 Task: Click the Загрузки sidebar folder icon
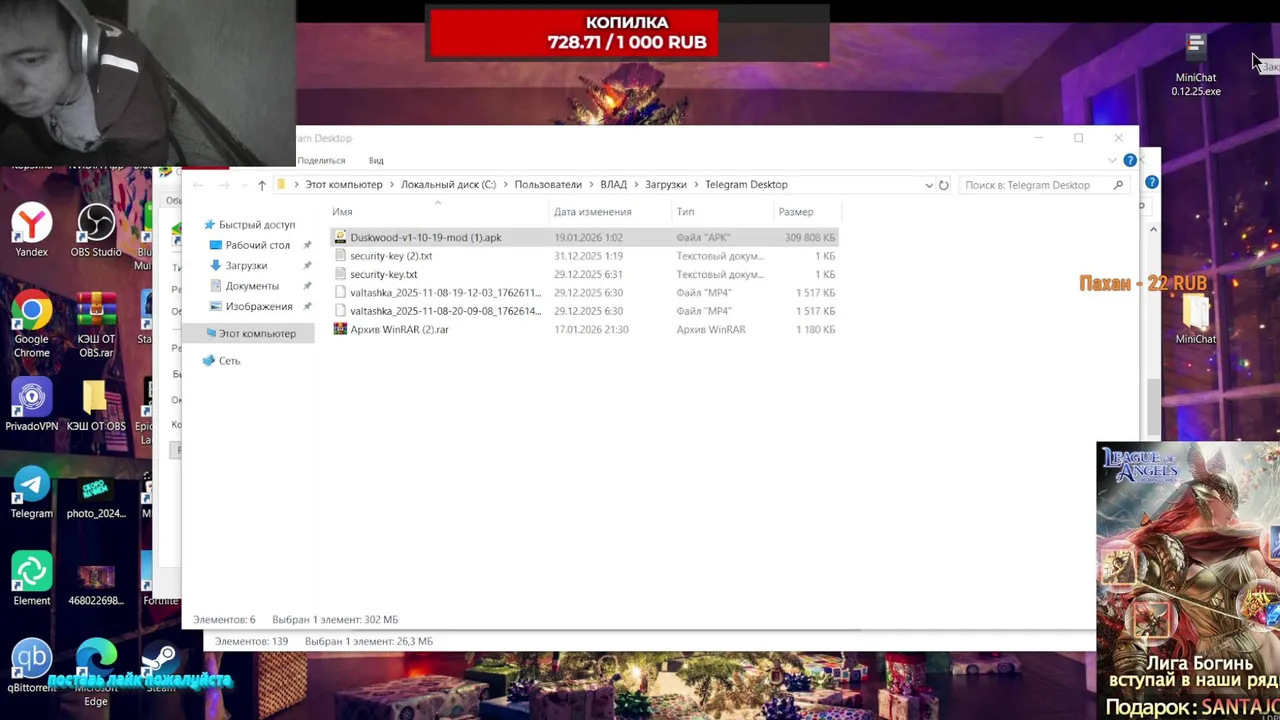pyautogui.click(x=216, y=265)
